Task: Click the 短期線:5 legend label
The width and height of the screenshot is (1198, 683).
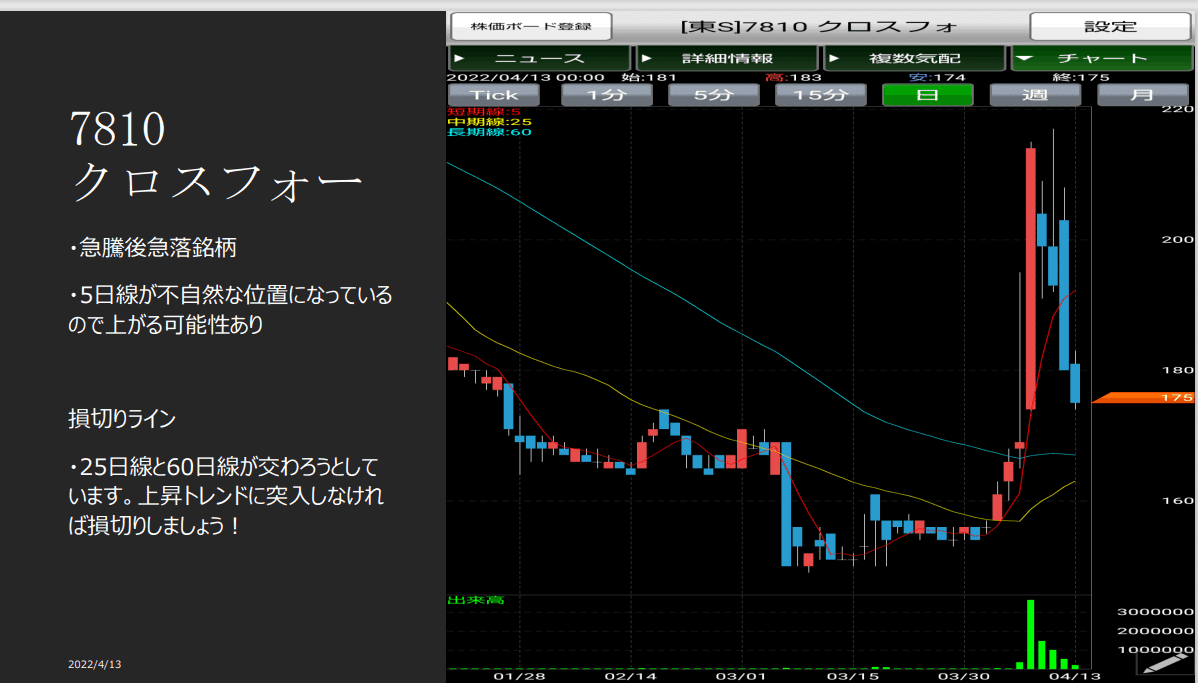Action: tap(484, 112)
